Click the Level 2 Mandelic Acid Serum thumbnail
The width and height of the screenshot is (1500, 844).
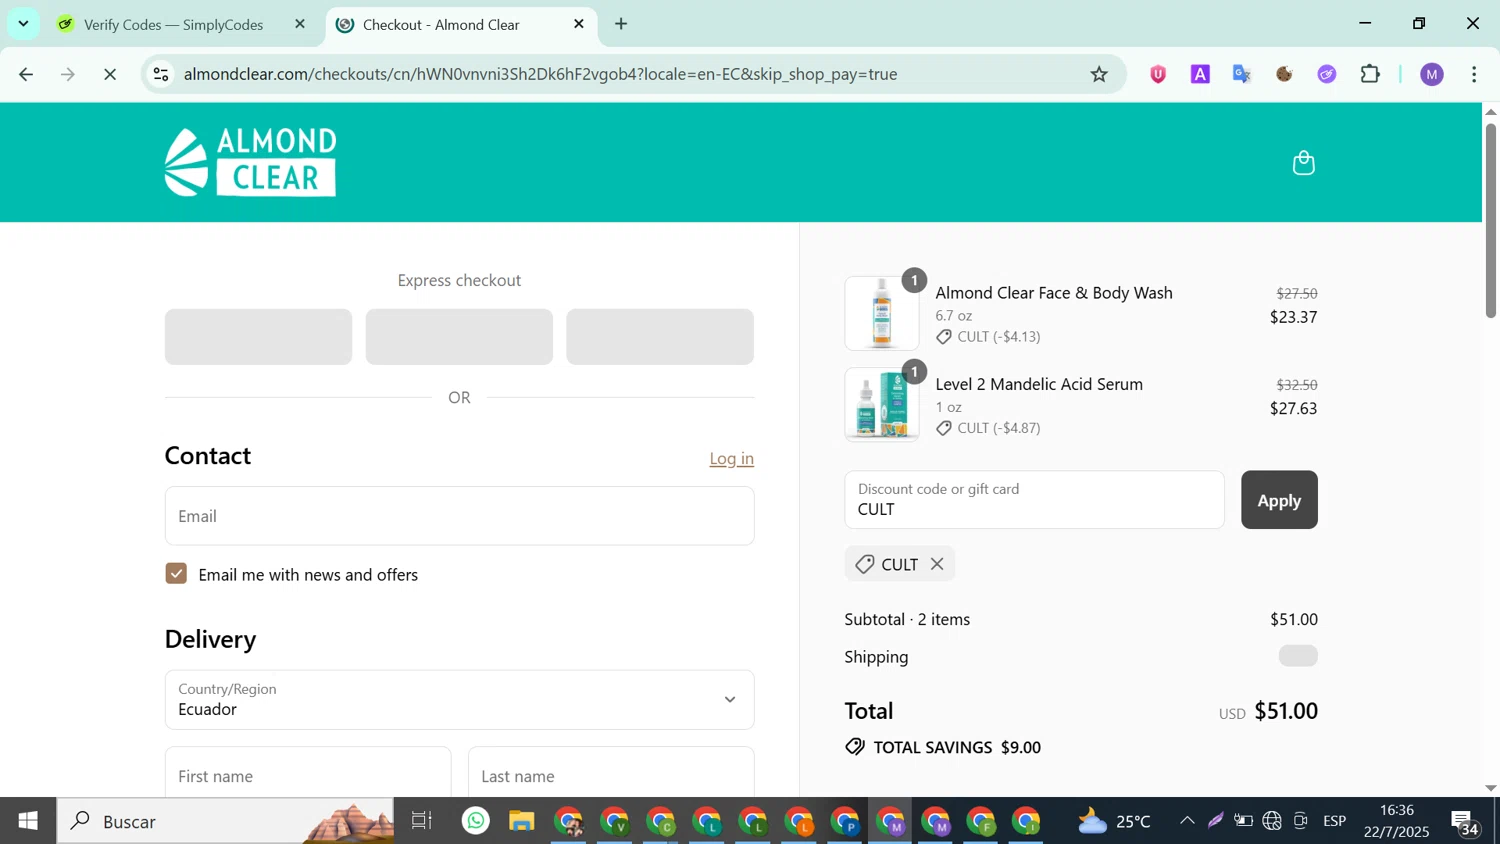pyautogui.click(x=881, y=405)
